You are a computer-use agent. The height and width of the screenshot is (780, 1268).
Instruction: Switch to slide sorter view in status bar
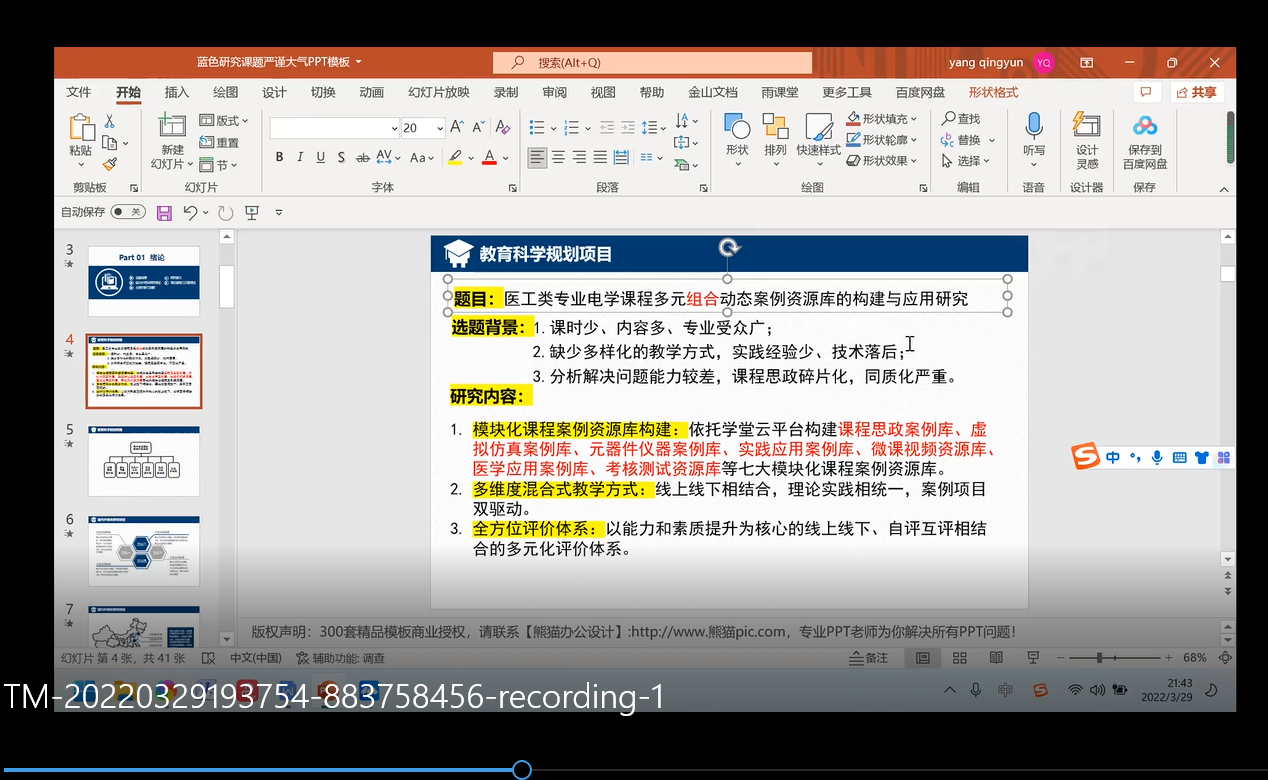(x=959, y=658)
